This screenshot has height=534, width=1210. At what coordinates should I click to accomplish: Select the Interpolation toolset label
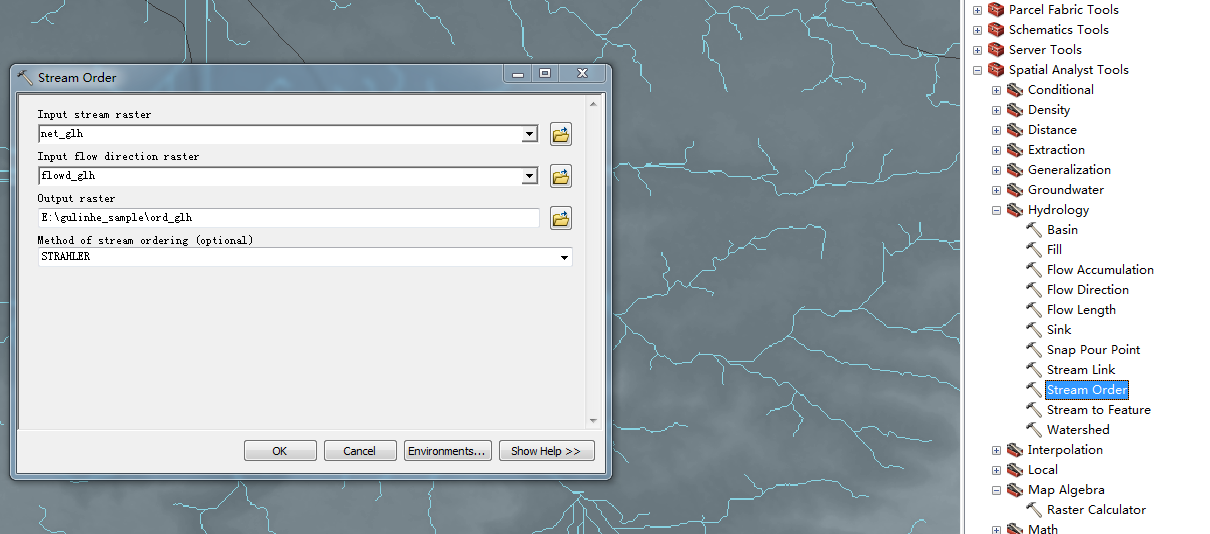(1065, 450)
